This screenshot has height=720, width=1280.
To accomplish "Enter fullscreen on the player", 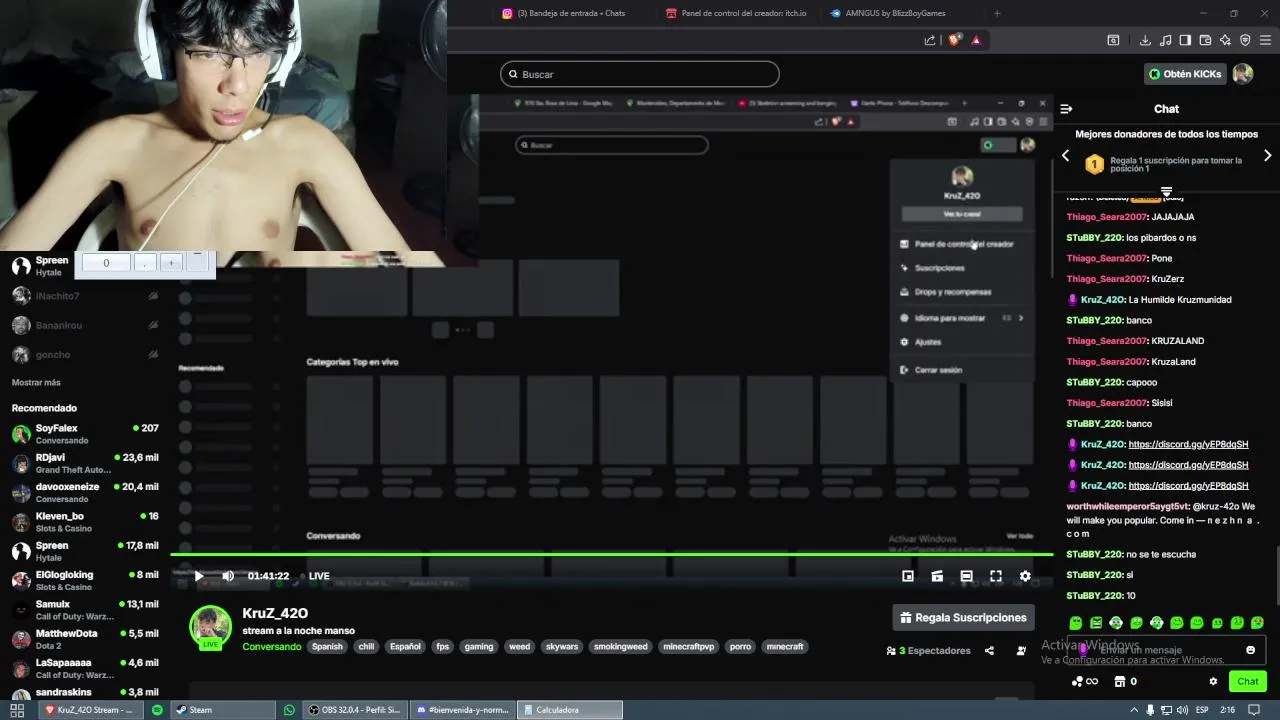I will click(x=996, y=576).
